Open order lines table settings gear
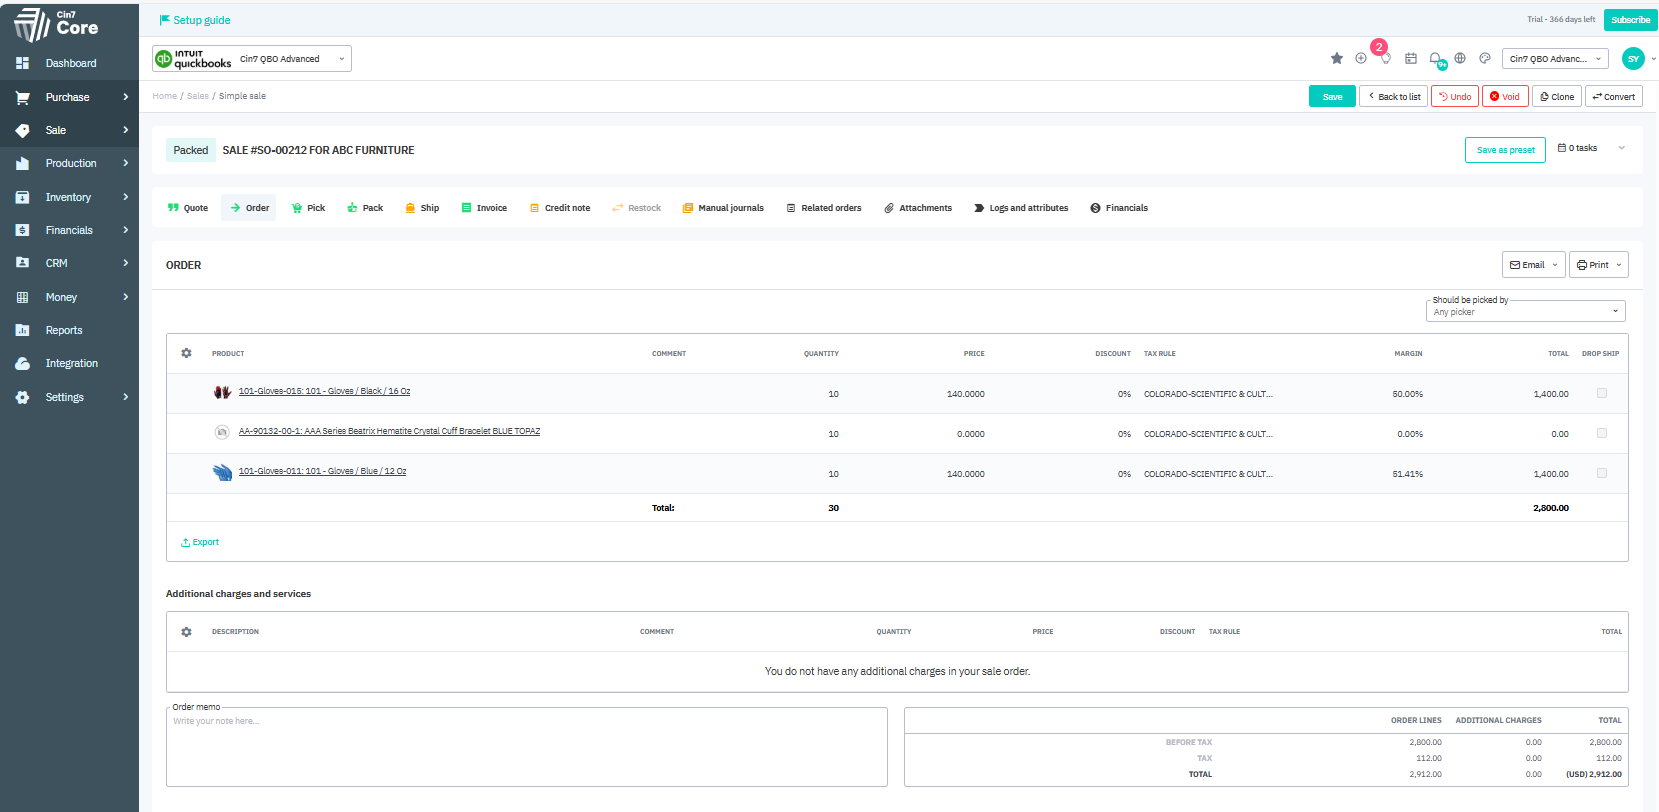 (186, 353)
